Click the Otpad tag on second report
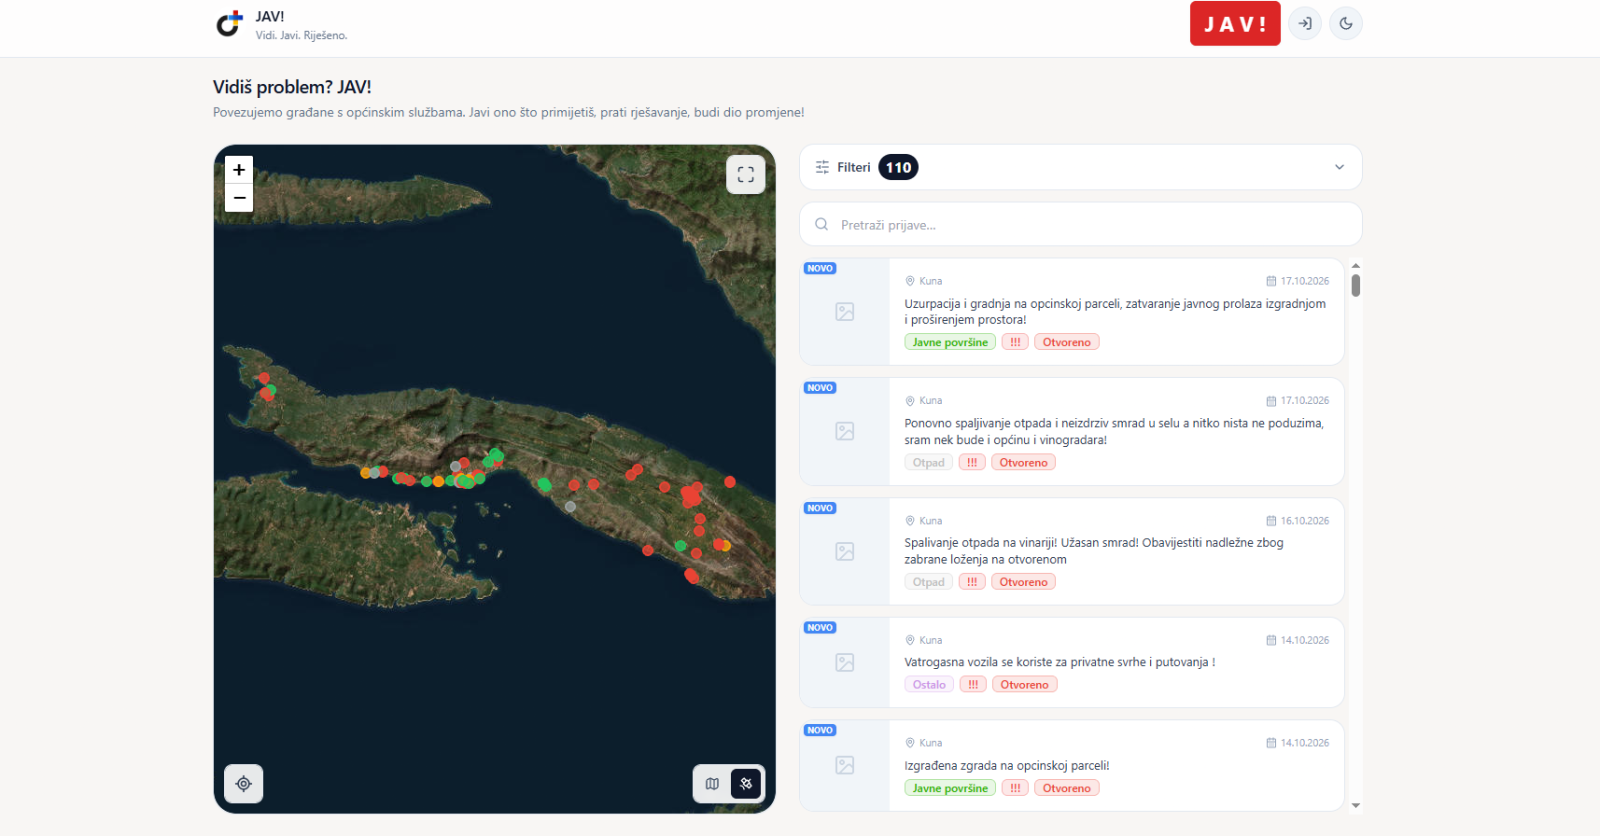The height and width of the screenshot is (836, 1600). pos(929,462)
